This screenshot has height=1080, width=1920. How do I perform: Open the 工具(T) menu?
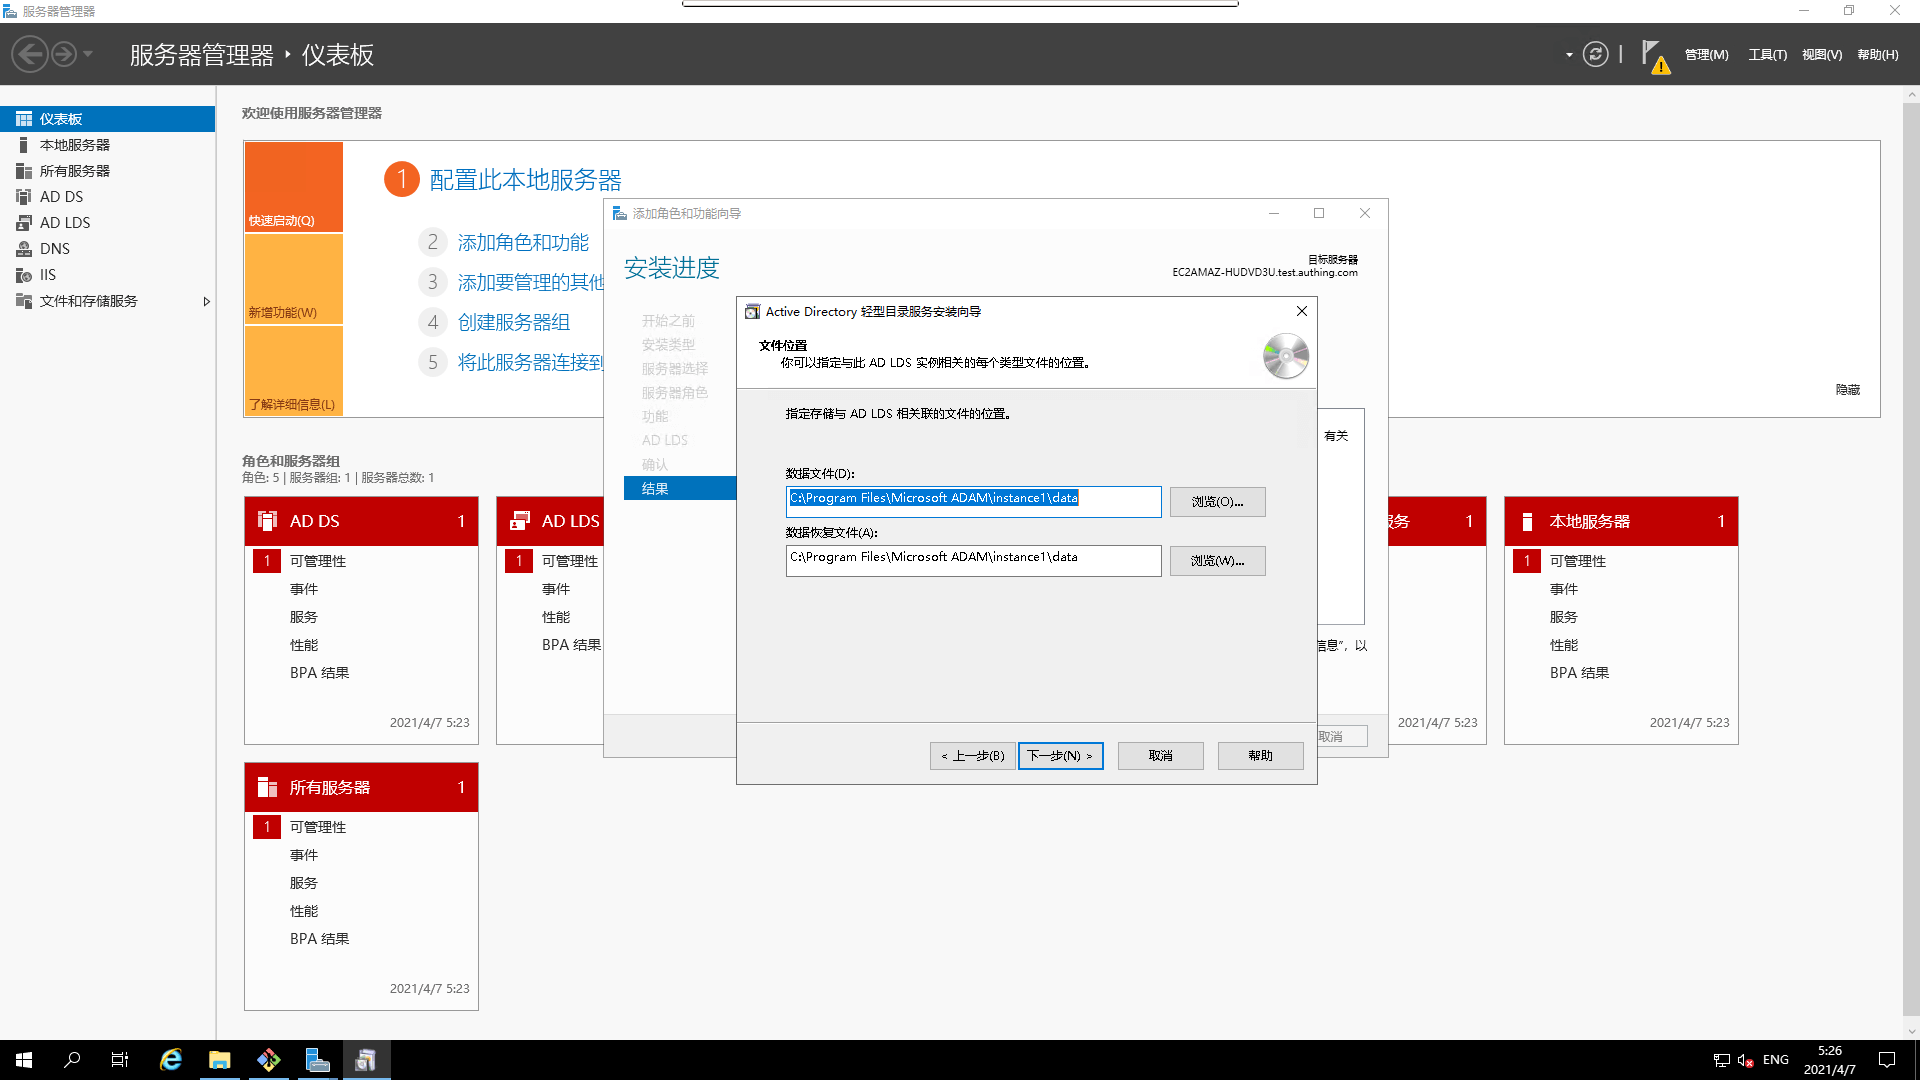pyautogui.click(x=1767, y=55)
